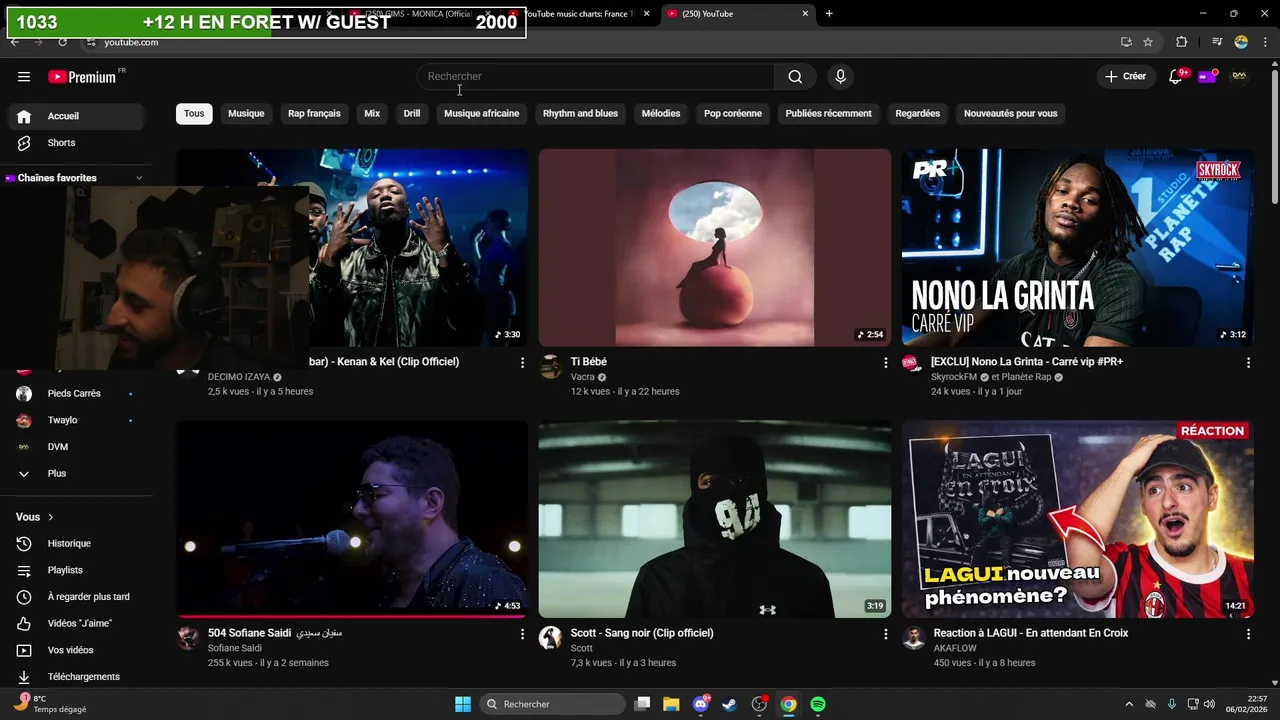Open the Chrome extensions puzzle icon
The image size is (1280, 720).
(x=1181, y=42)
